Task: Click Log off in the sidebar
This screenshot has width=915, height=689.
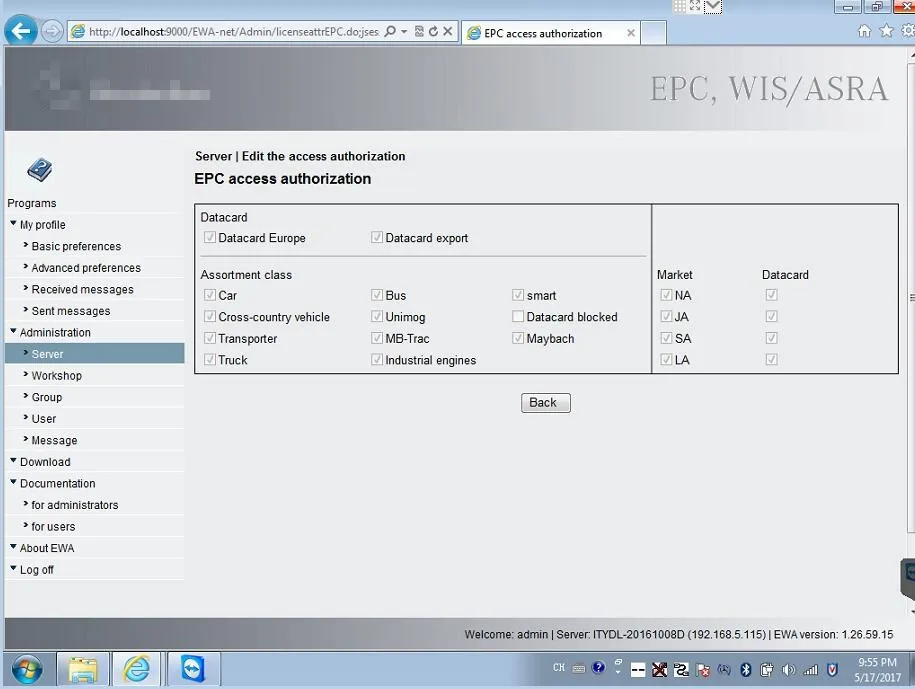Action: (36, 570)
